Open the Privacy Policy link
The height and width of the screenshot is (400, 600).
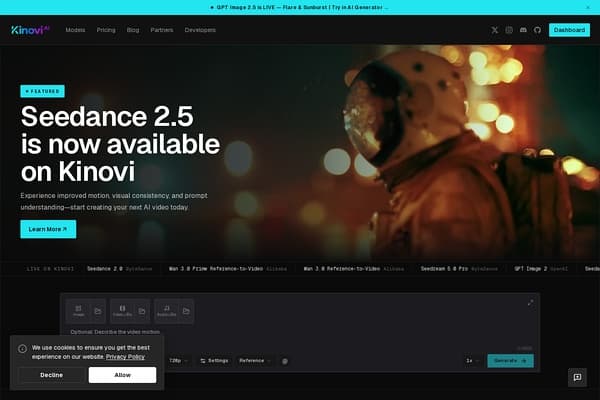tap(126, 357)
